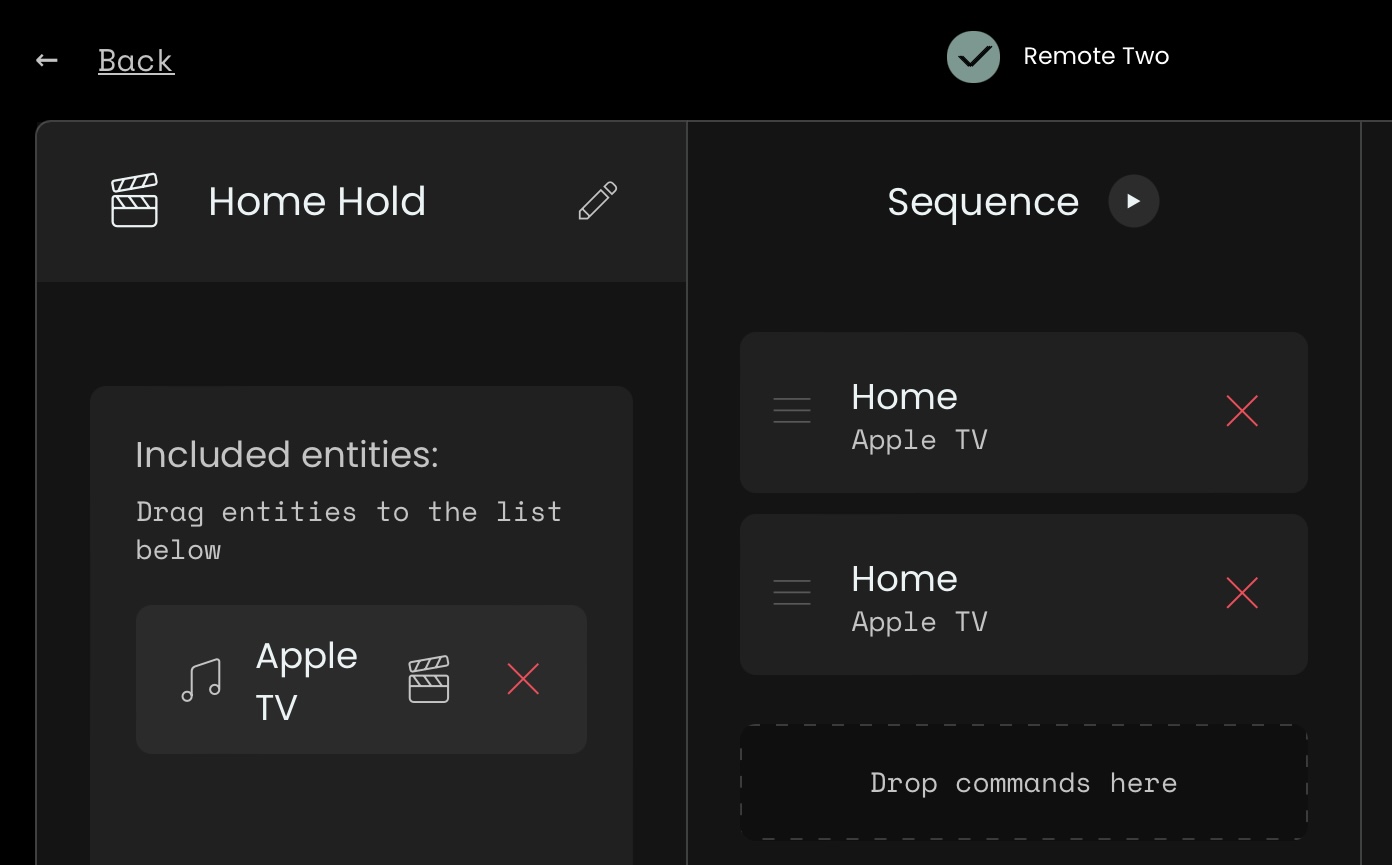Click the Included entities heading

pos(287,455)
